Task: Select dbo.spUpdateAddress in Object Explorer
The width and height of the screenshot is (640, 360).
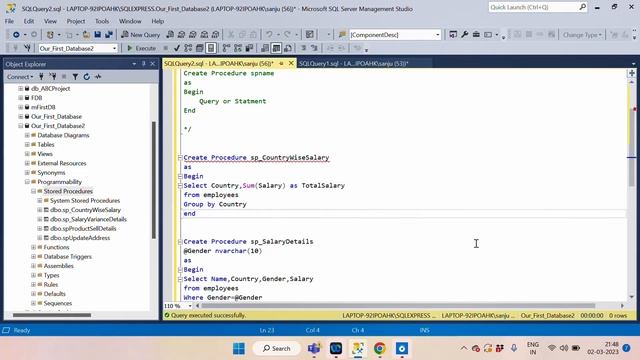Action: [80, 238]
